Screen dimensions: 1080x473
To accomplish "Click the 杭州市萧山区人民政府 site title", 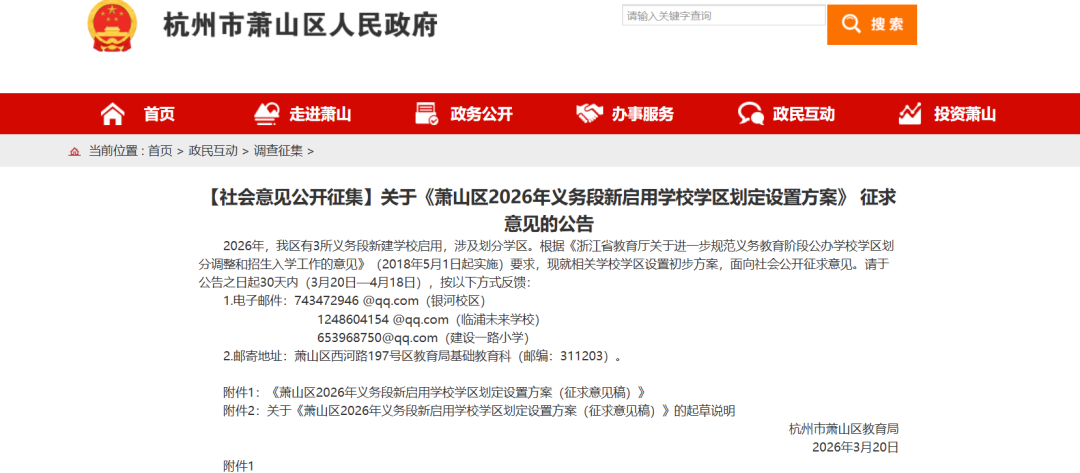I will click(x=300, y=26).
